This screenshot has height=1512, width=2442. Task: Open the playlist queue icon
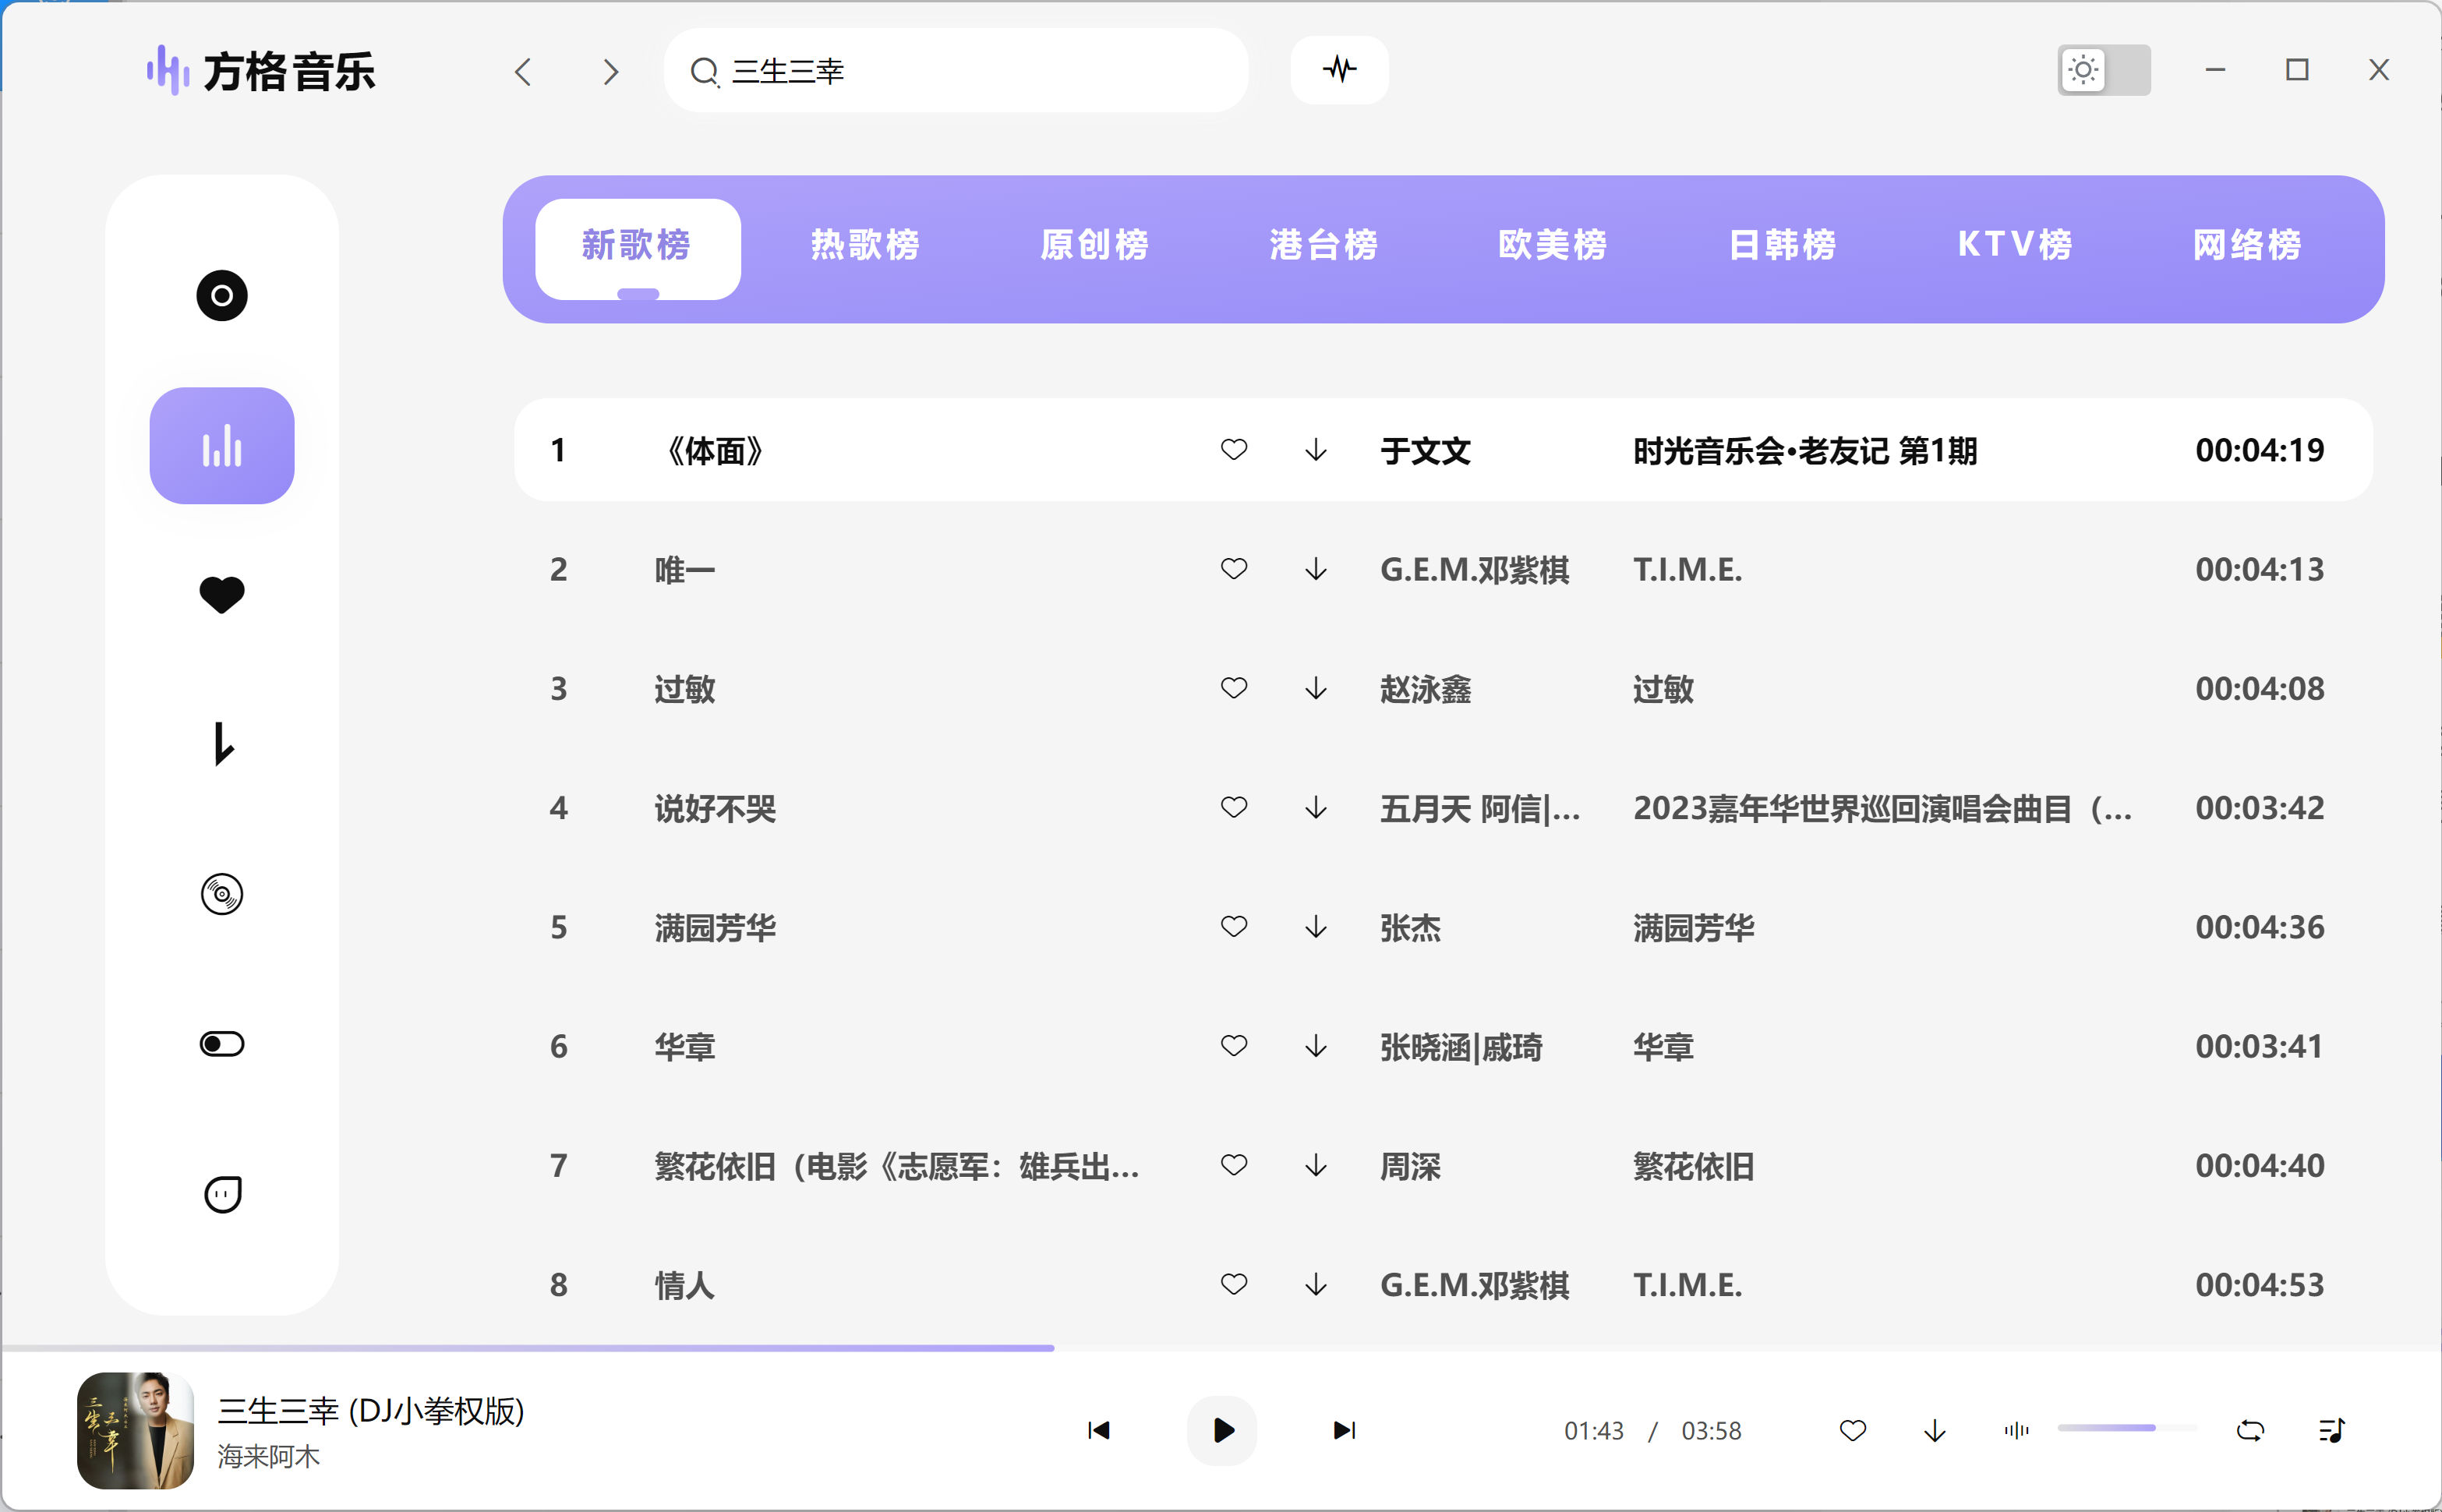click(x=2330, y=1431)
